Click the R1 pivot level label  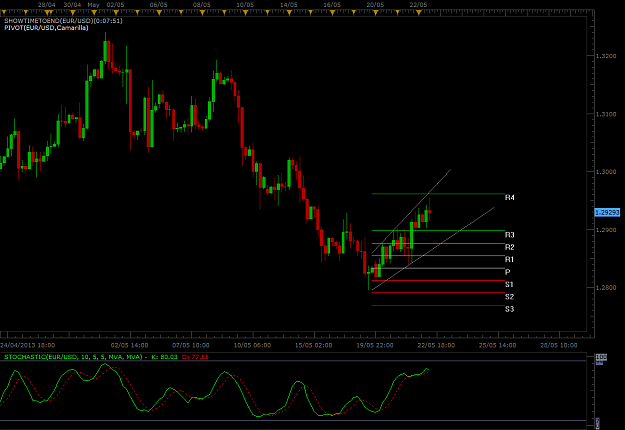(509, 259)
